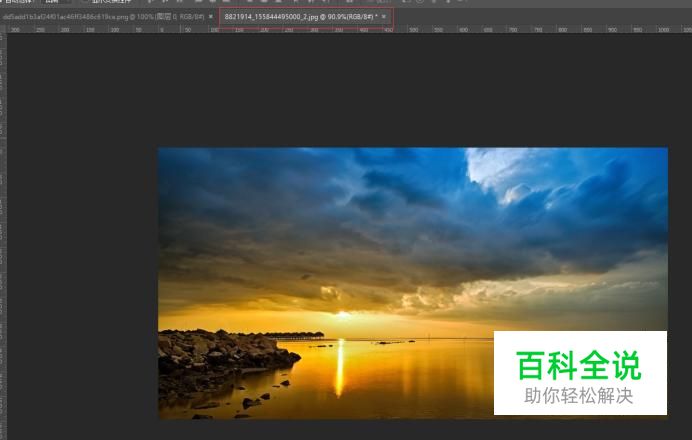Close the 8821914_155844495000_2.jpg document tab
Viewport: 692px width, 440px height.
pyautogui.click(x=384, y=17)
